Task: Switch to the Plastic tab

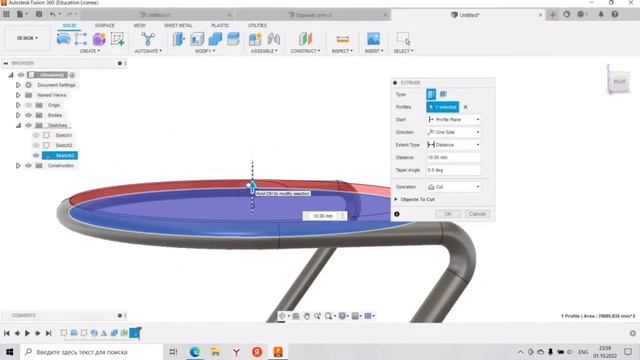Action: point(220,25)
